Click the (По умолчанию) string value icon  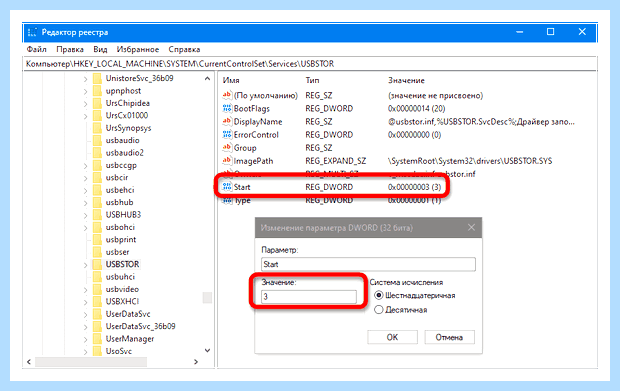point(227,95)
